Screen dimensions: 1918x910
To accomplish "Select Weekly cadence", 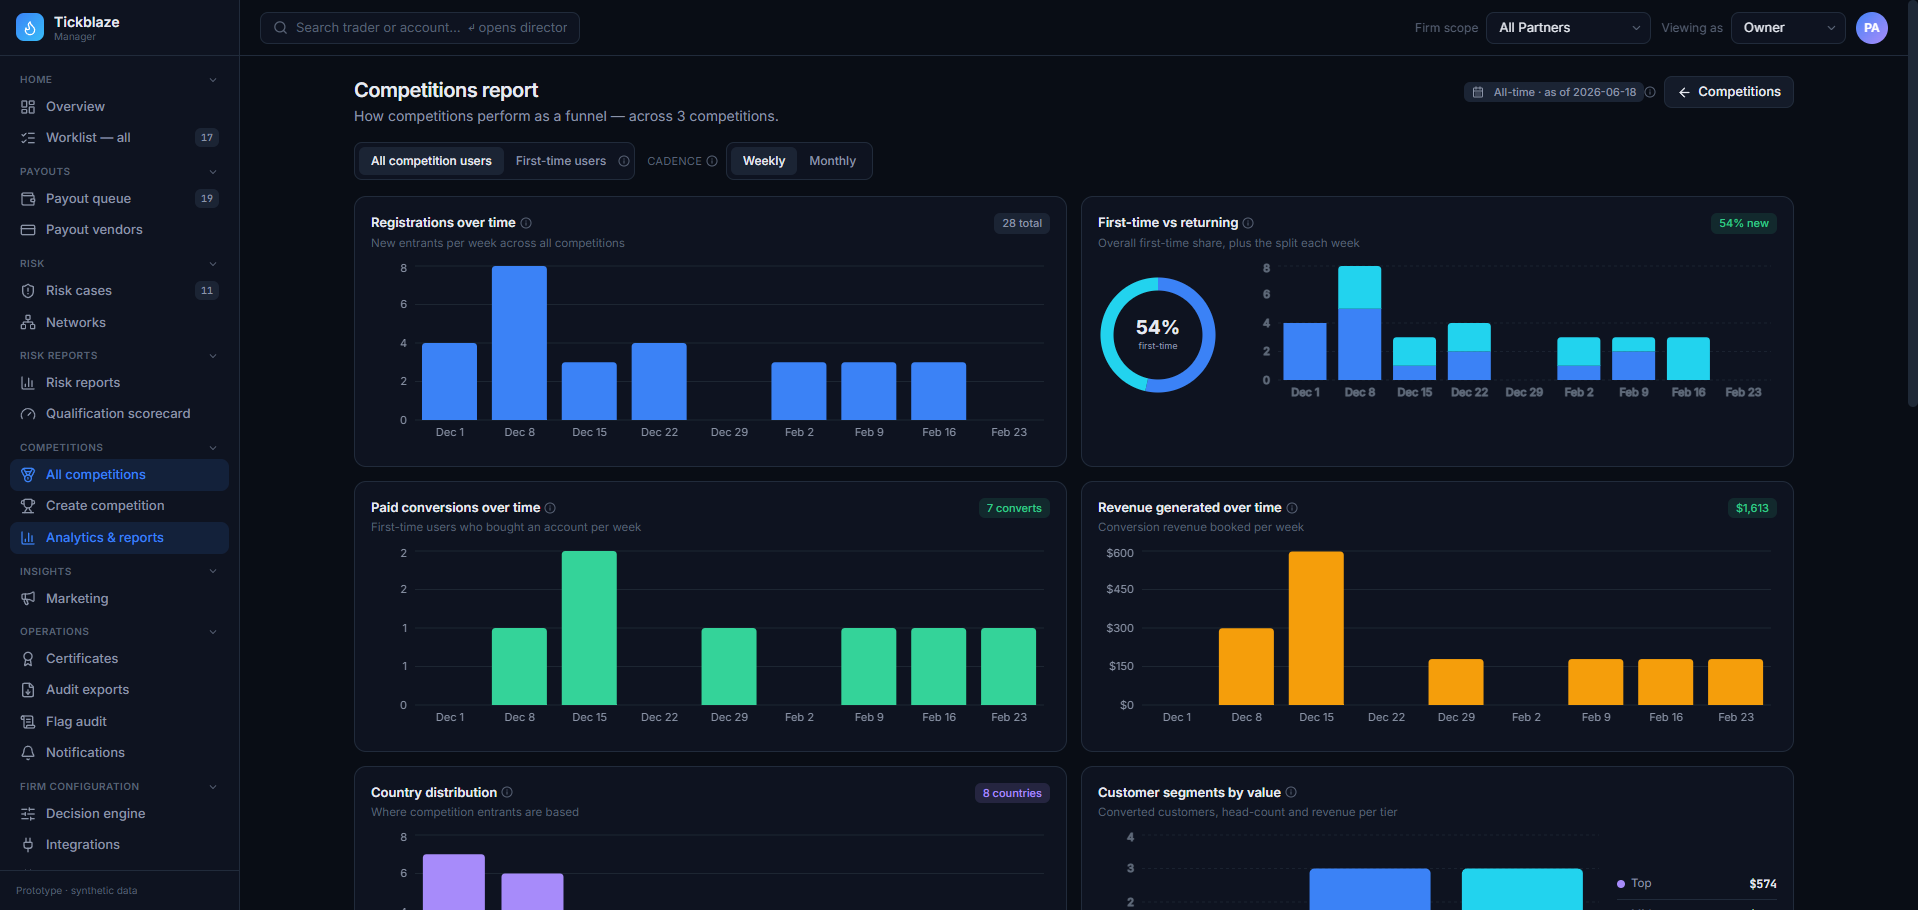I will point(764,161).
